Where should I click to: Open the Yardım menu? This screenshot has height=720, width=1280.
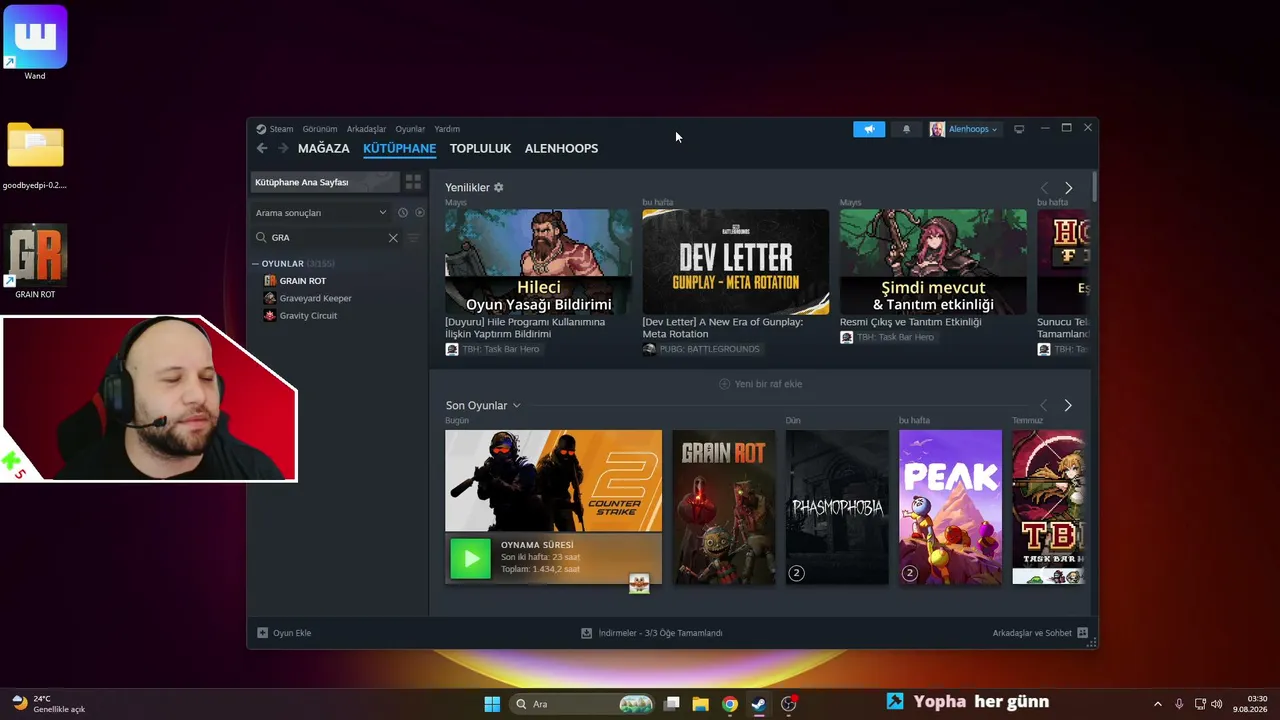tap(447, 129)
